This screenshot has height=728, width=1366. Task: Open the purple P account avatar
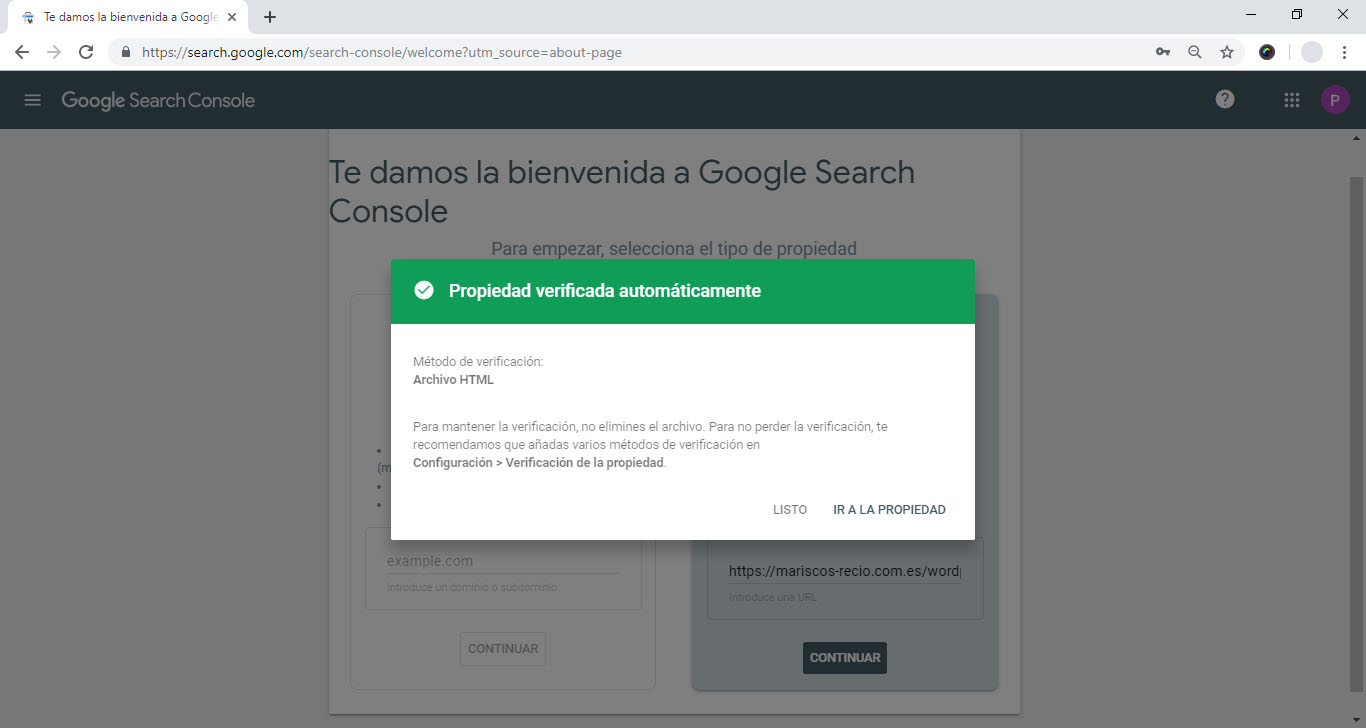(x=1335, y=100)
